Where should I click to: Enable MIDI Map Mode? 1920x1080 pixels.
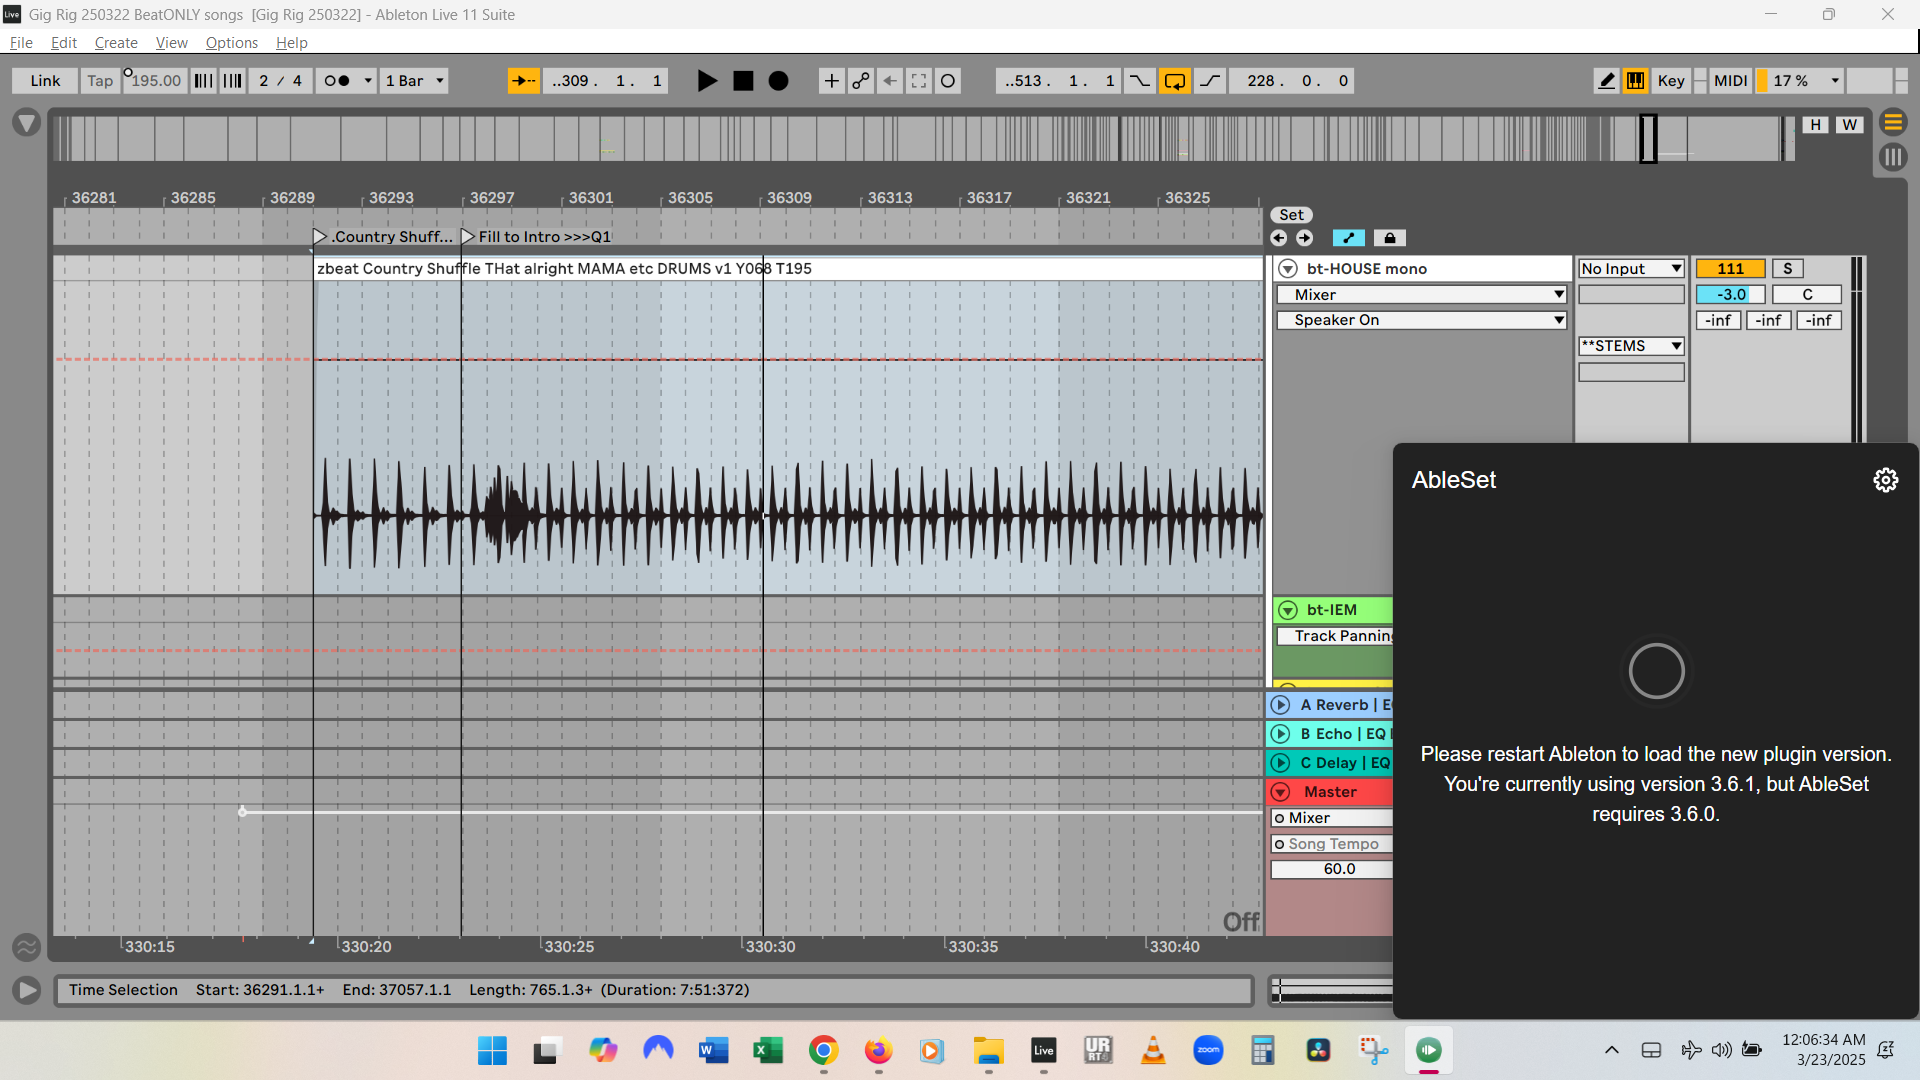[x=1730, y=81]
